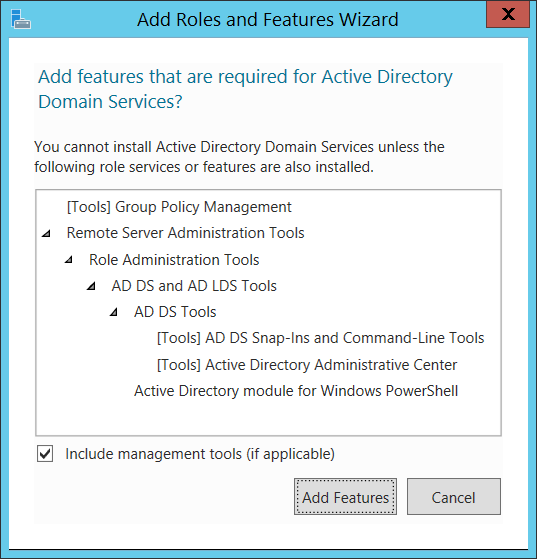Close the Add Roles and Features Wizard

coord(508,14)
